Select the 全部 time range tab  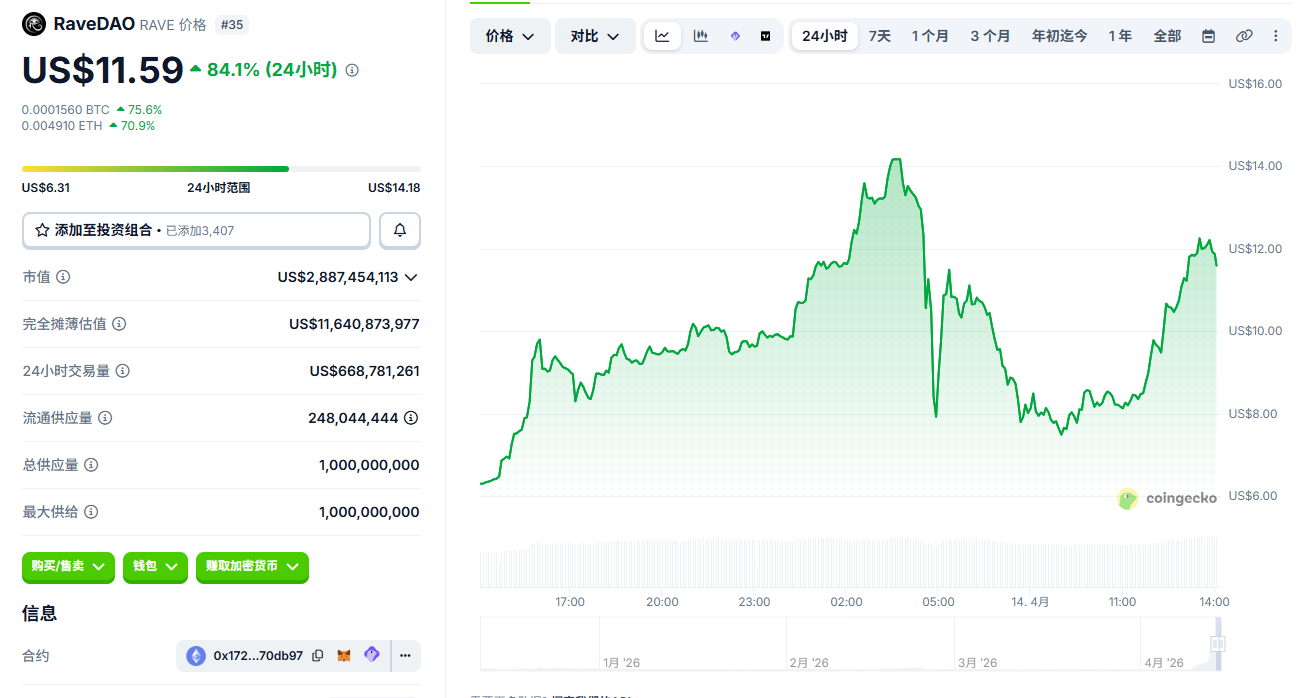pyautogui.click(x=1167, y=36)
